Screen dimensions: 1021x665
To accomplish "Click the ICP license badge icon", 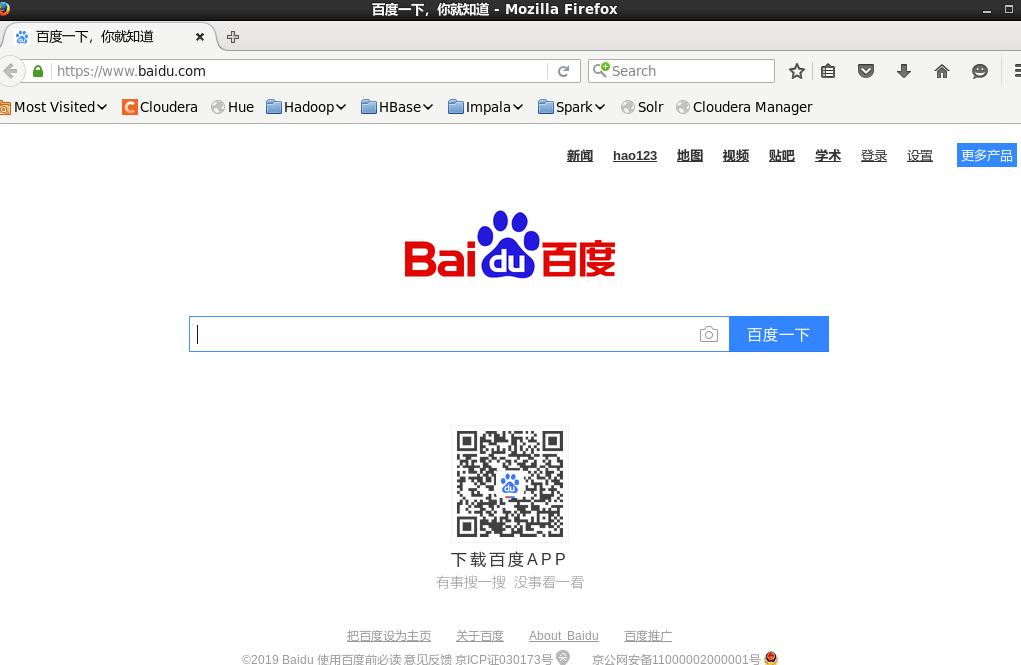I will 563,657.
